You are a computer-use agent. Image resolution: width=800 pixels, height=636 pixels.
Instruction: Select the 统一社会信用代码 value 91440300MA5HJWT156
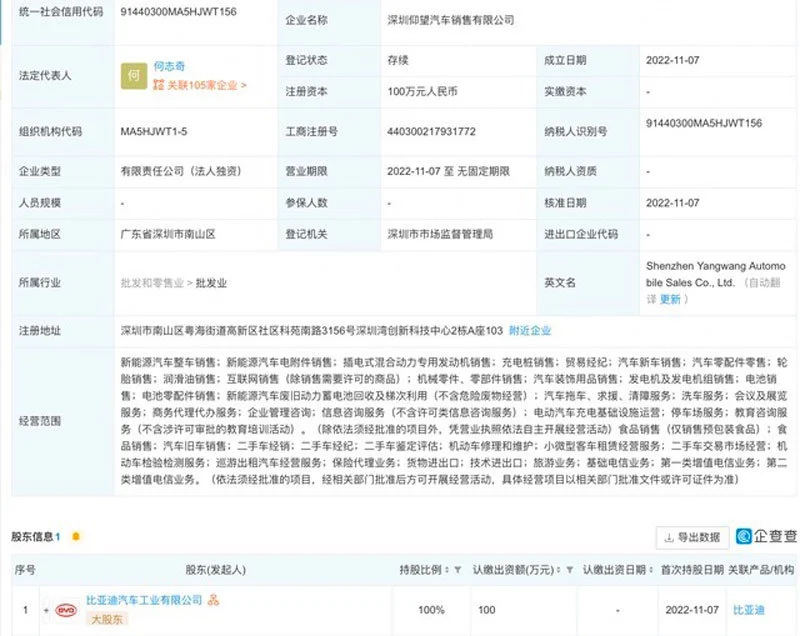[x=179, y=12]
